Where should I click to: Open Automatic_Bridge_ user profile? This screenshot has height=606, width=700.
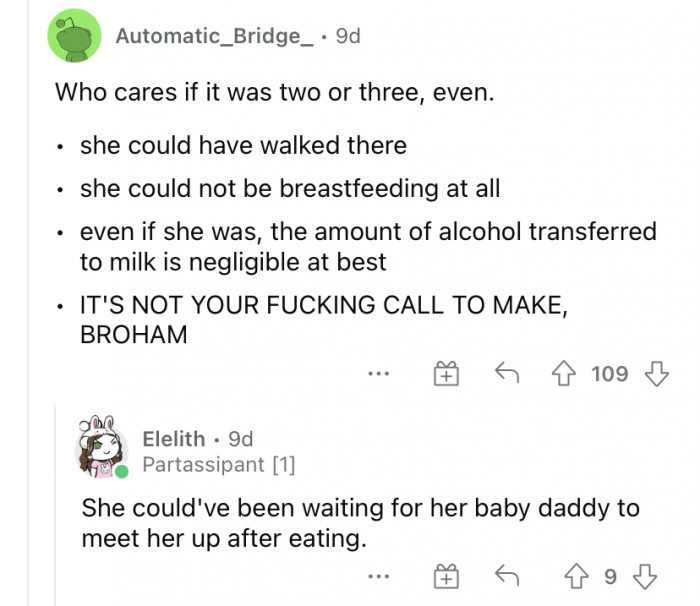pyautogui.click(x=208, y=36)
